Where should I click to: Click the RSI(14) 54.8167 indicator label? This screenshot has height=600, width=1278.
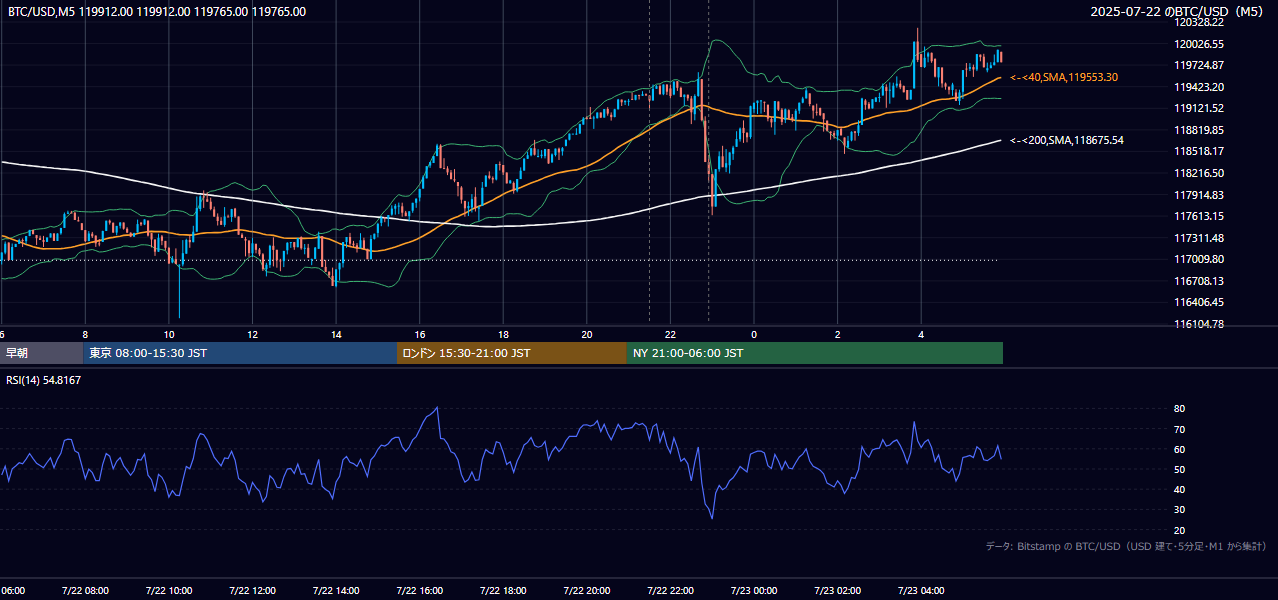pyautogui.click(x=44, y=380)
